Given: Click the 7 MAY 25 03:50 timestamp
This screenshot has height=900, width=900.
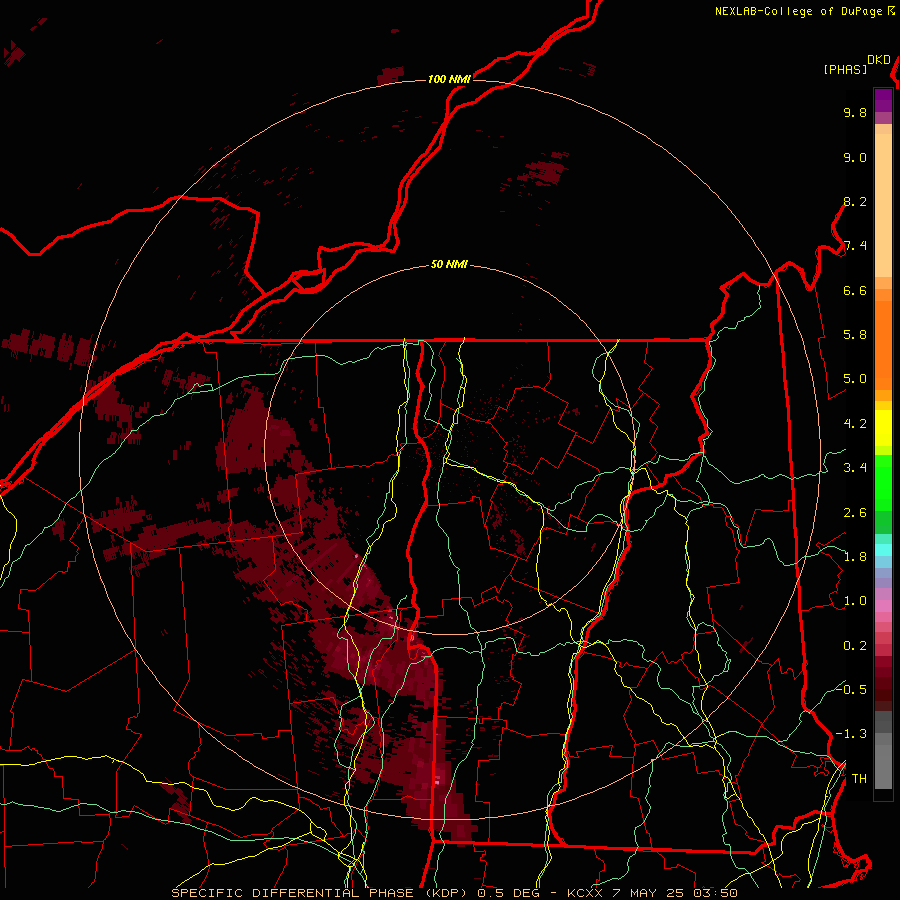Looking at the screenshot, I should click(675, 893).
